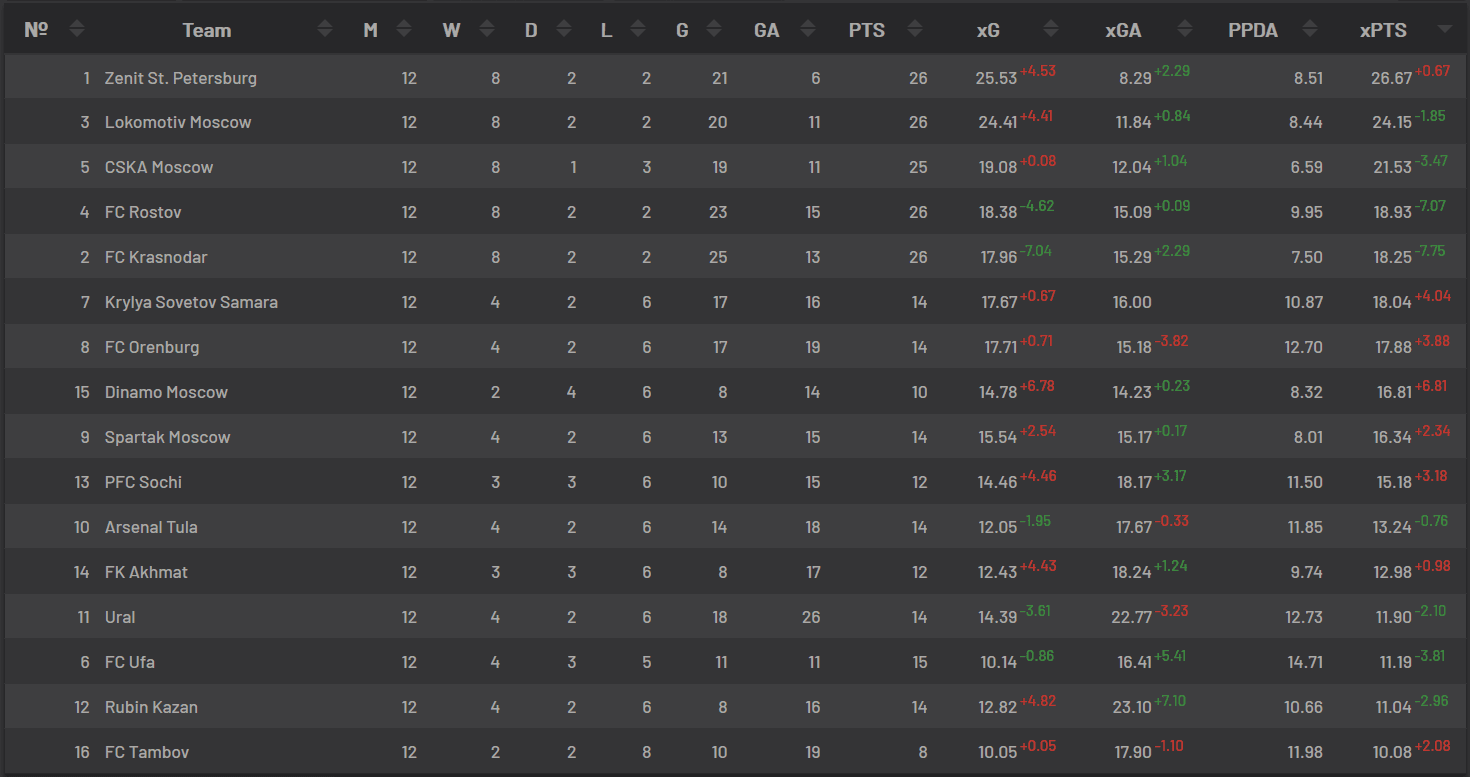Open Zenit St. Petersburg team link
The height and width of the screenshot is (777, 1470).
(x=181, y=78)
